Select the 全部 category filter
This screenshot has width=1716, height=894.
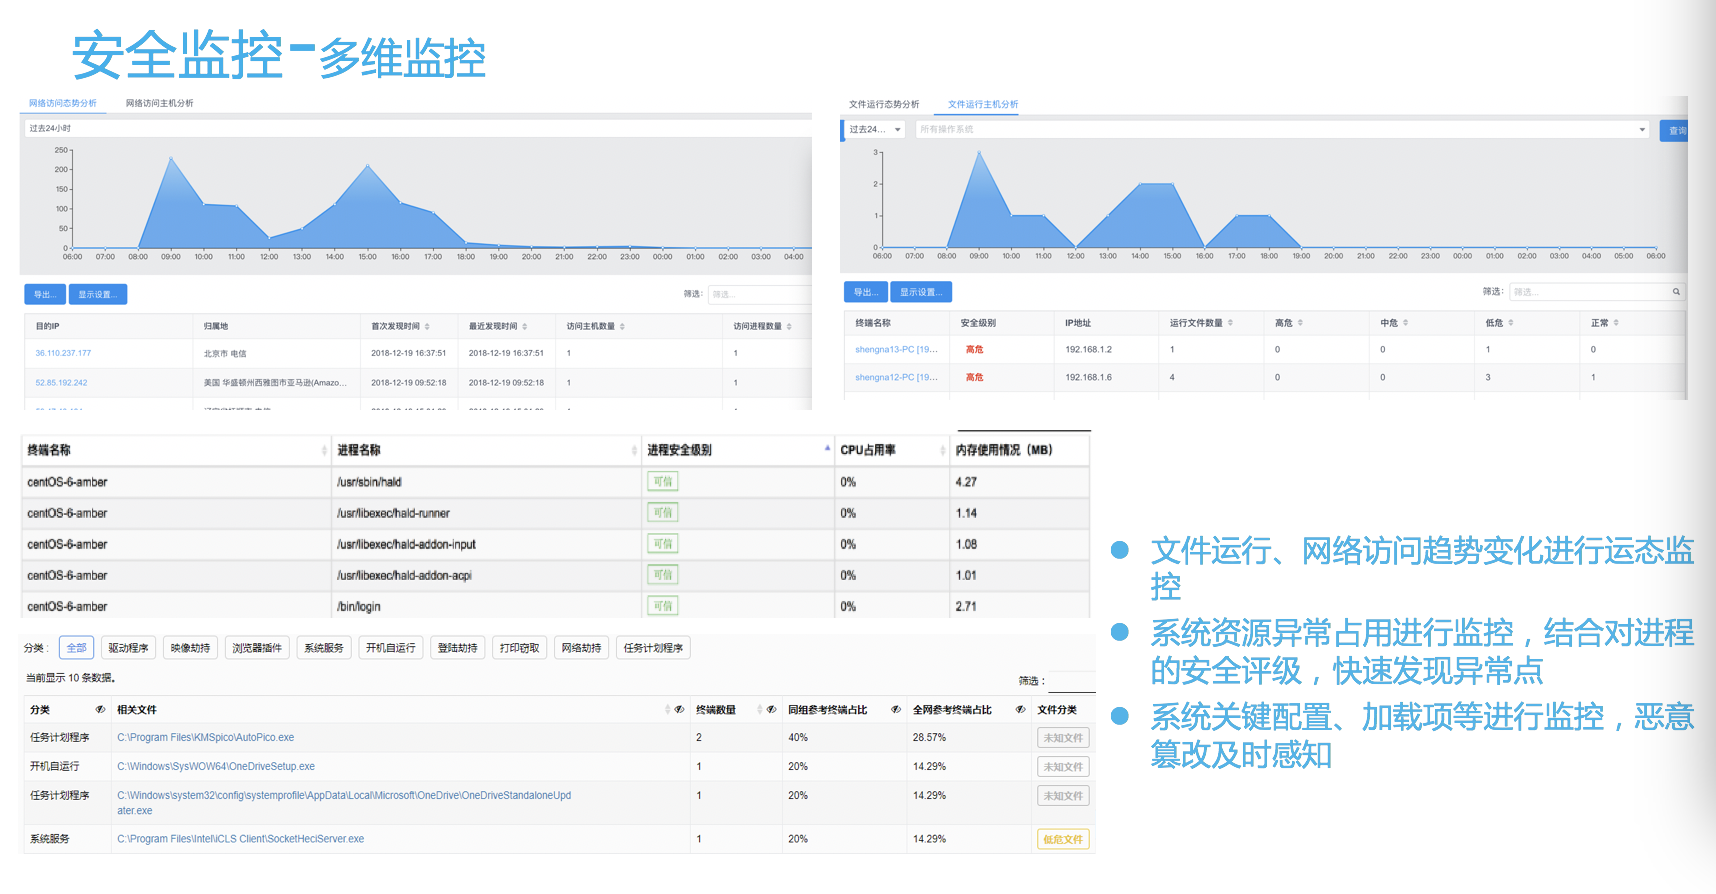click(x=77, y=648)
